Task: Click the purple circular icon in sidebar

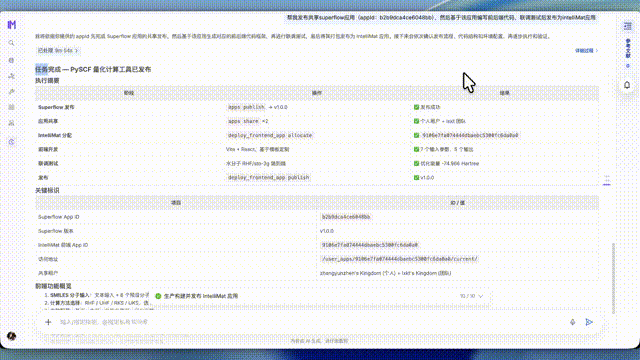Action: pyautogui.click(x=11, y=142)
